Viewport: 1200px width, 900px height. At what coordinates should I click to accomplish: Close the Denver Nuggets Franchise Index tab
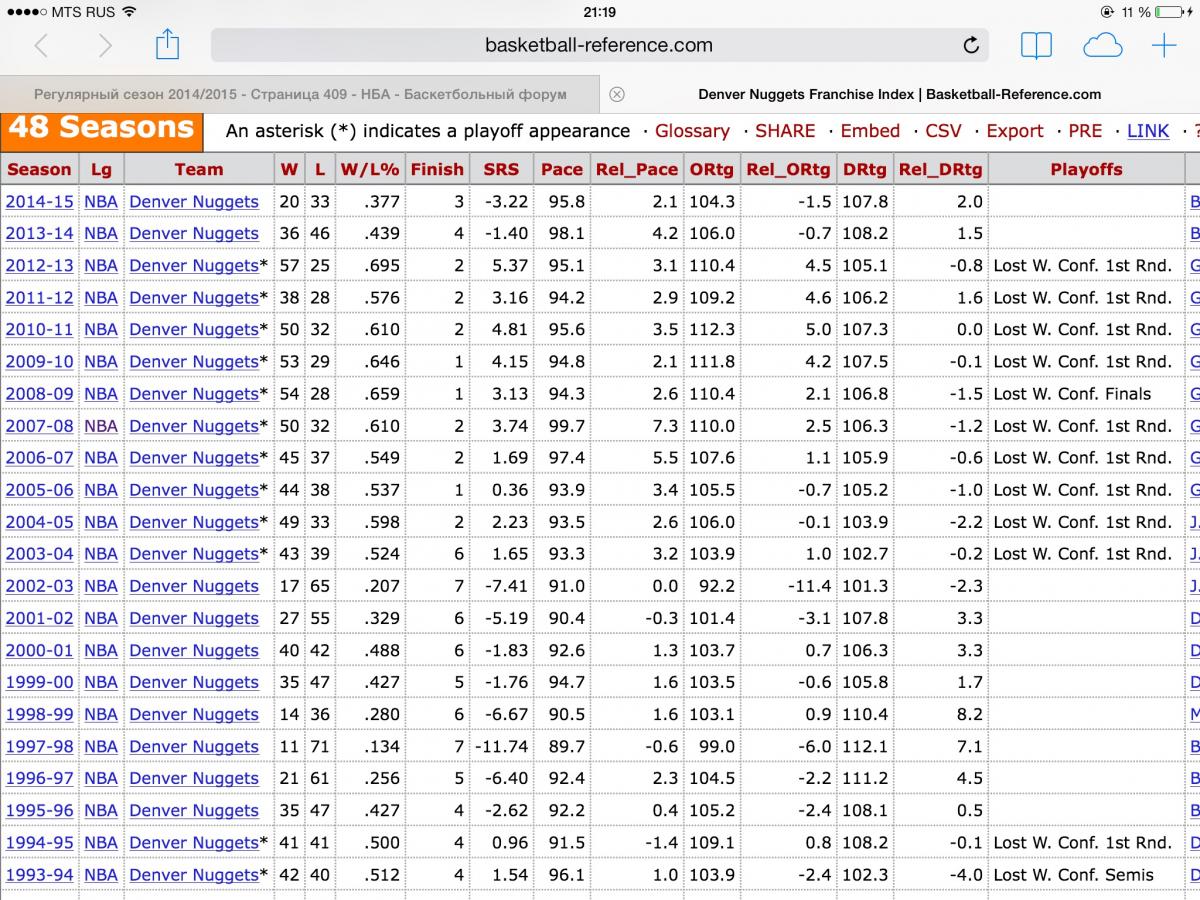[617, 94]
